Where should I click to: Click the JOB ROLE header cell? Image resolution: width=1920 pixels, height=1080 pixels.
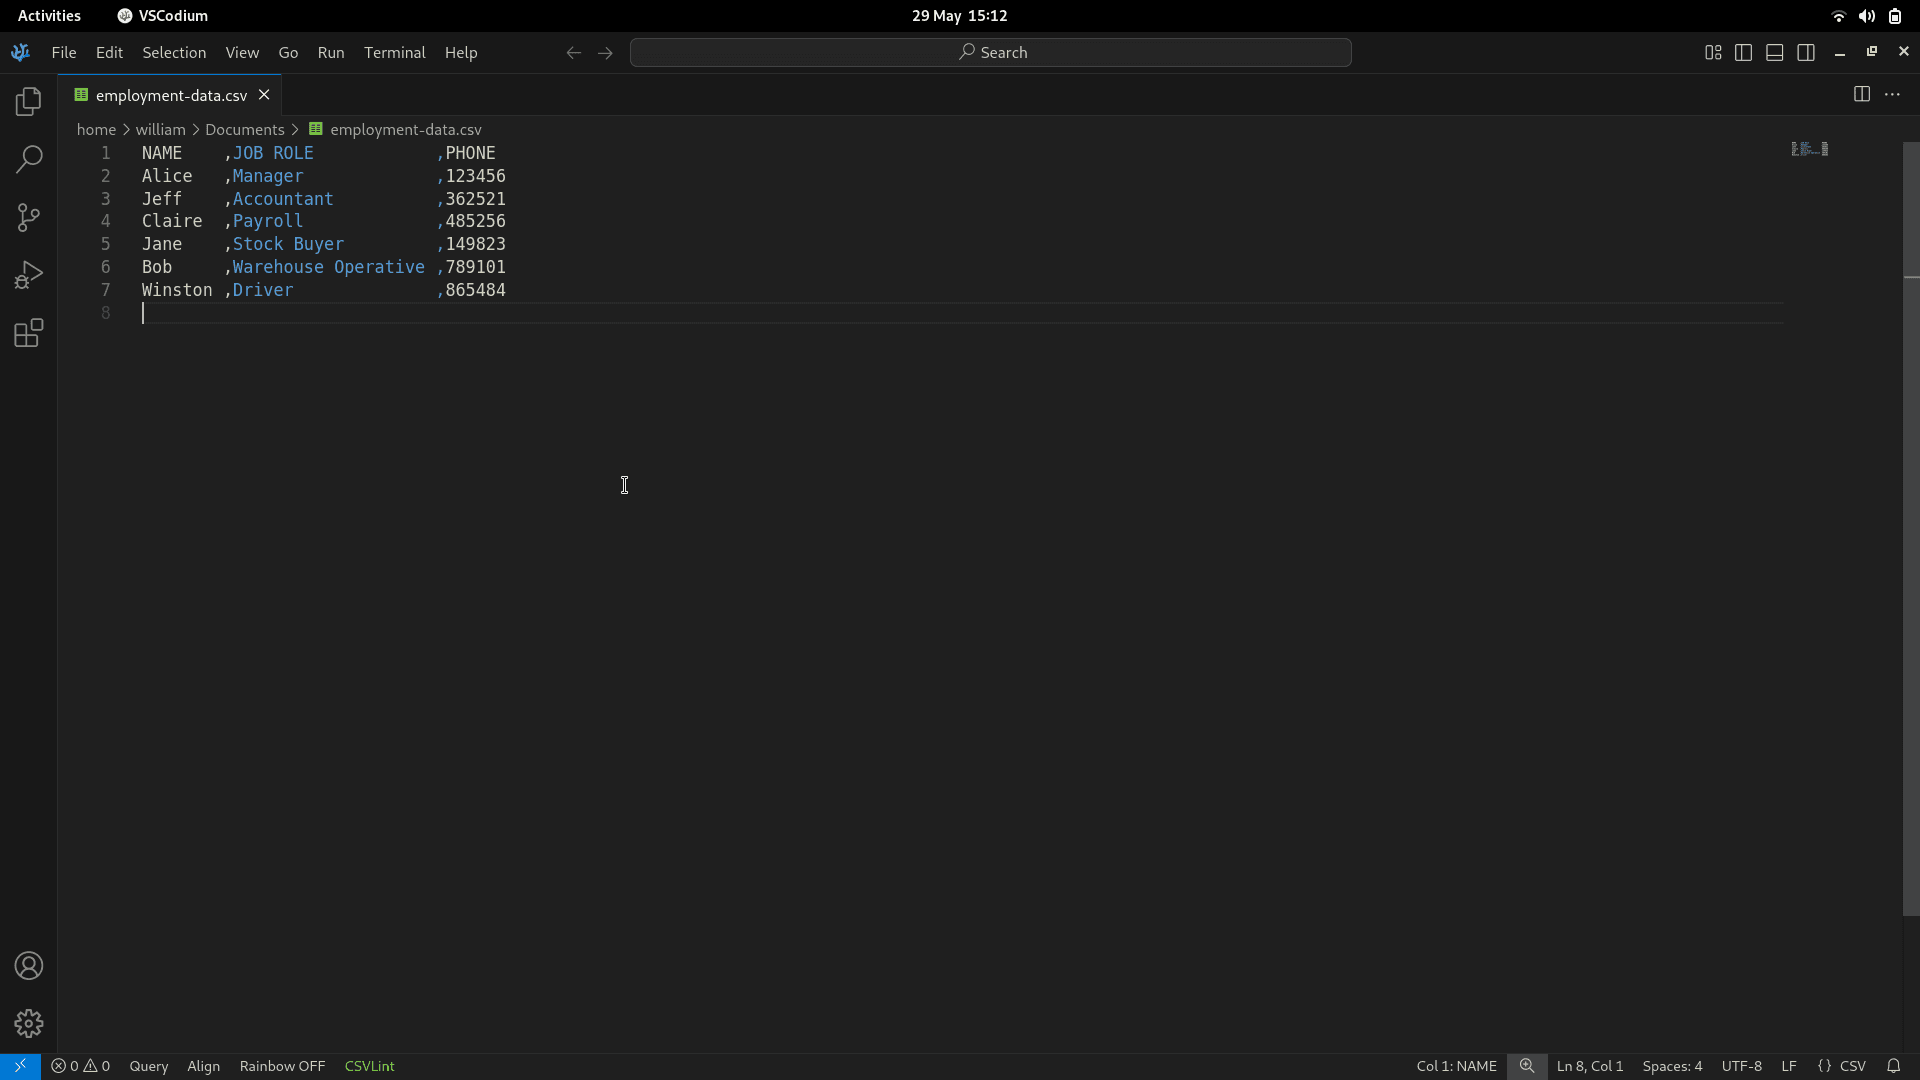273,153
